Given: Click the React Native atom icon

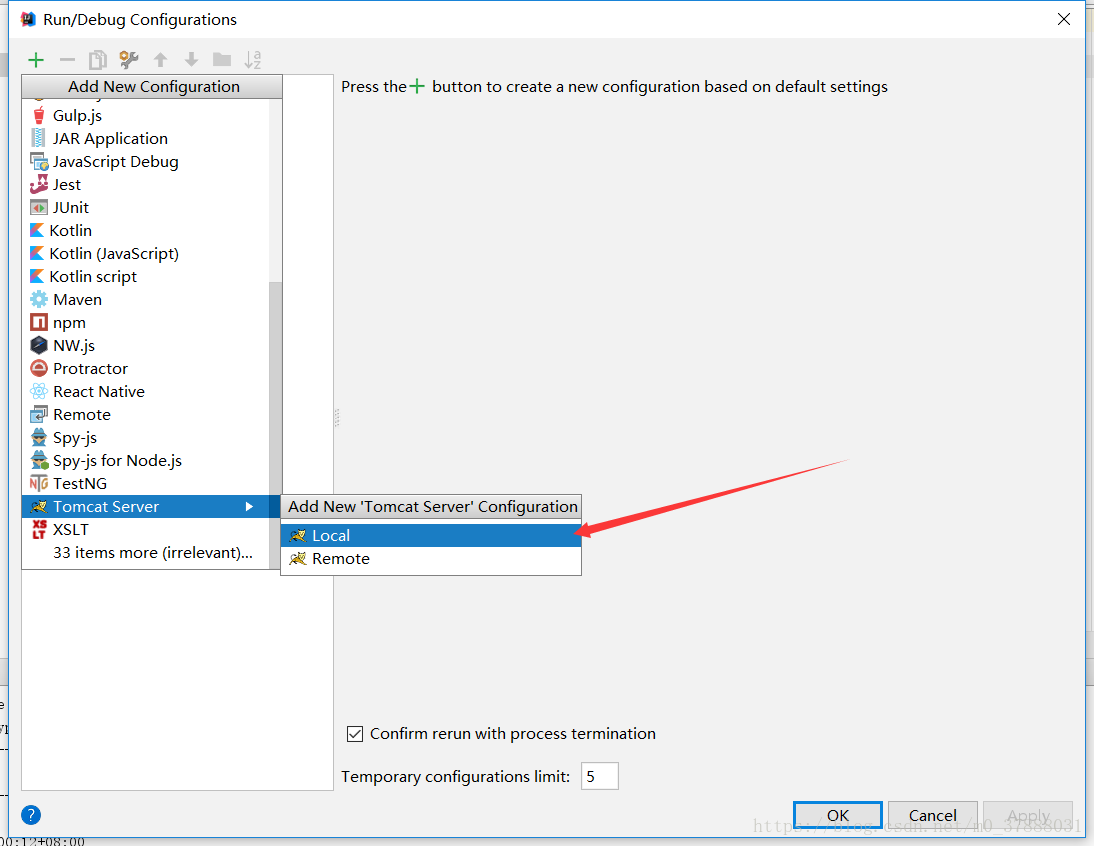Looking at the screenshot, I should click(x=39, y=392).
